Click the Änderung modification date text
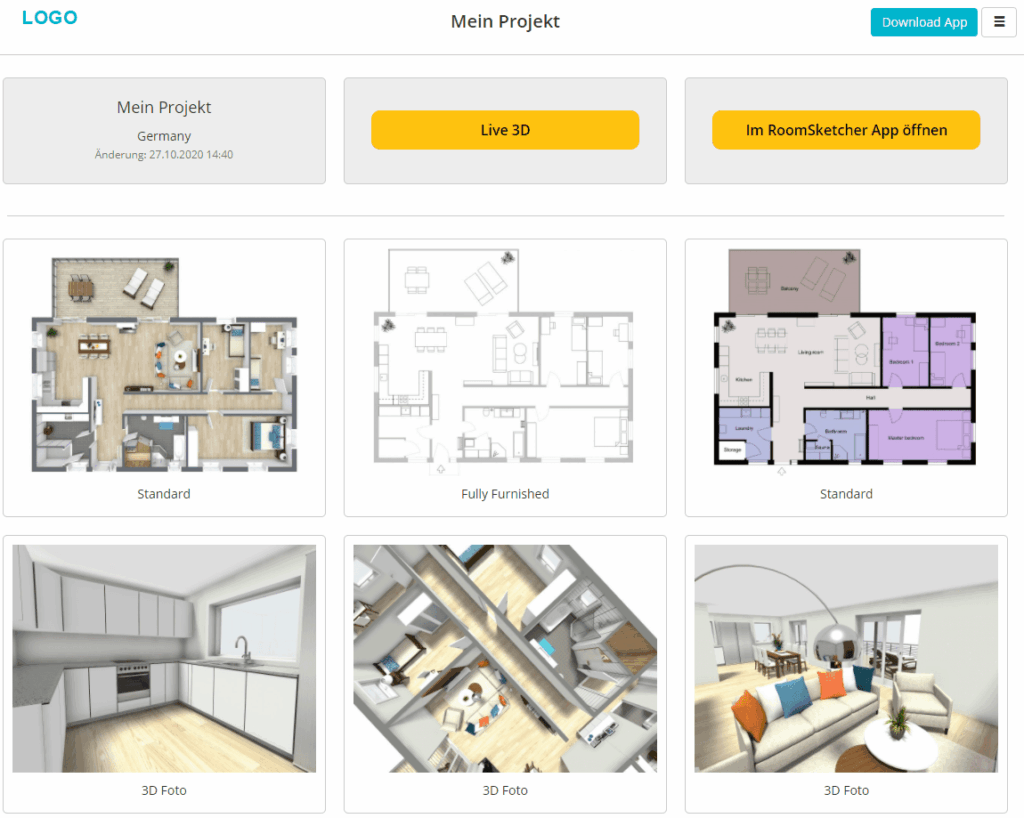 (x=164, y=155)
